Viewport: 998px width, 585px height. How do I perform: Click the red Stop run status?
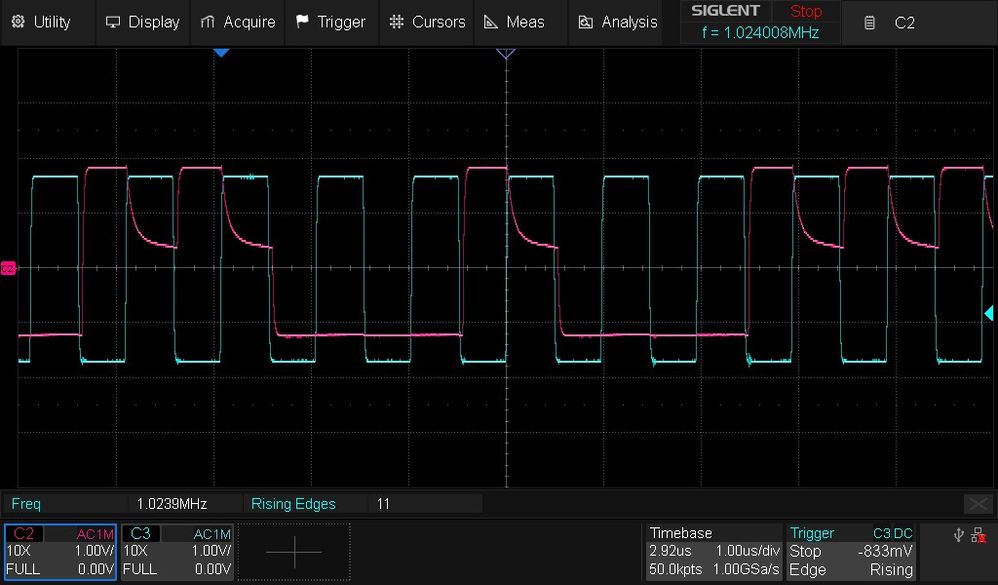(806, 11)
